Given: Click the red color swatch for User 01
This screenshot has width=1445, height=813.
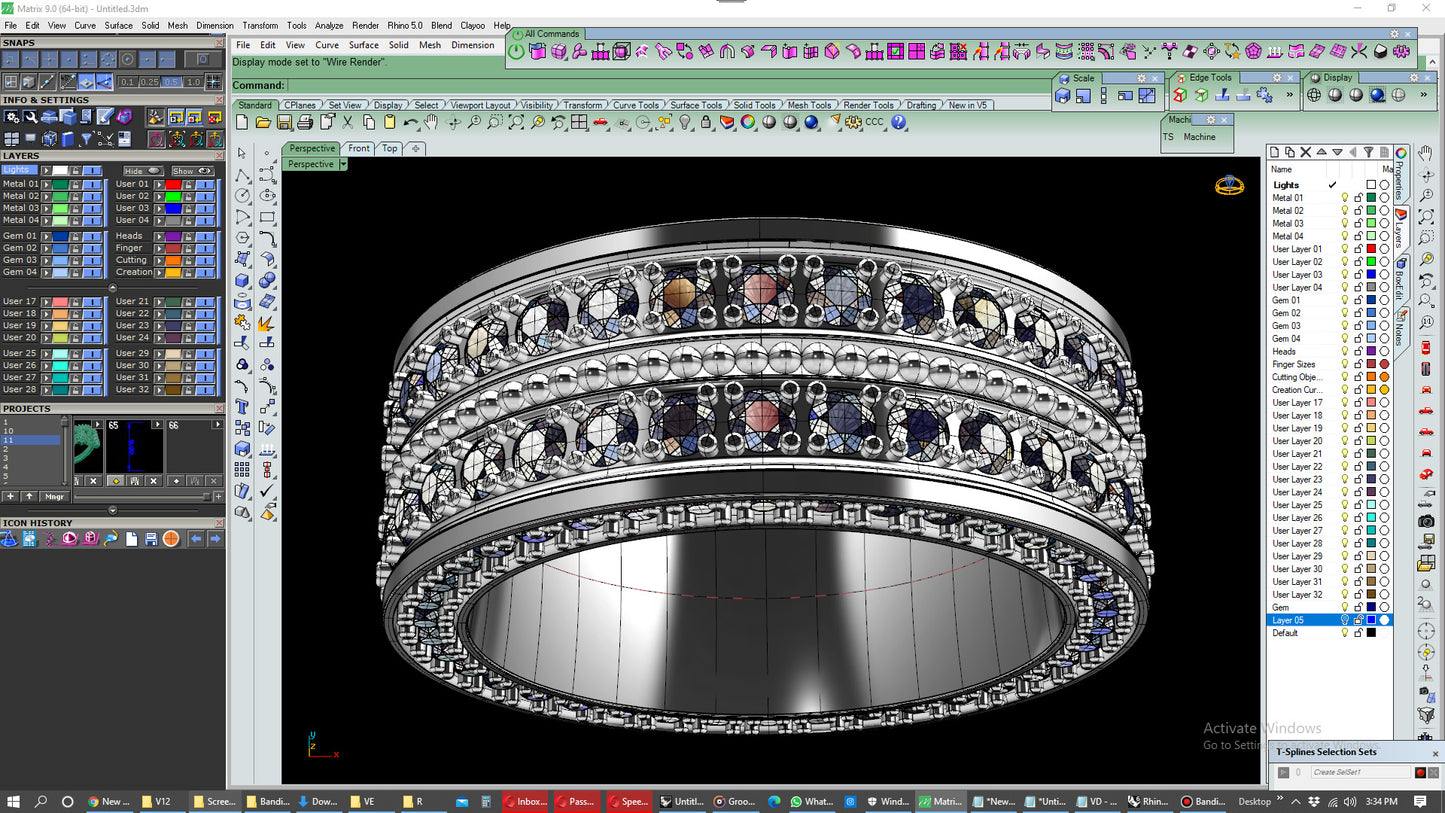Looking at the screenshot, I should [x=173, y=184].
